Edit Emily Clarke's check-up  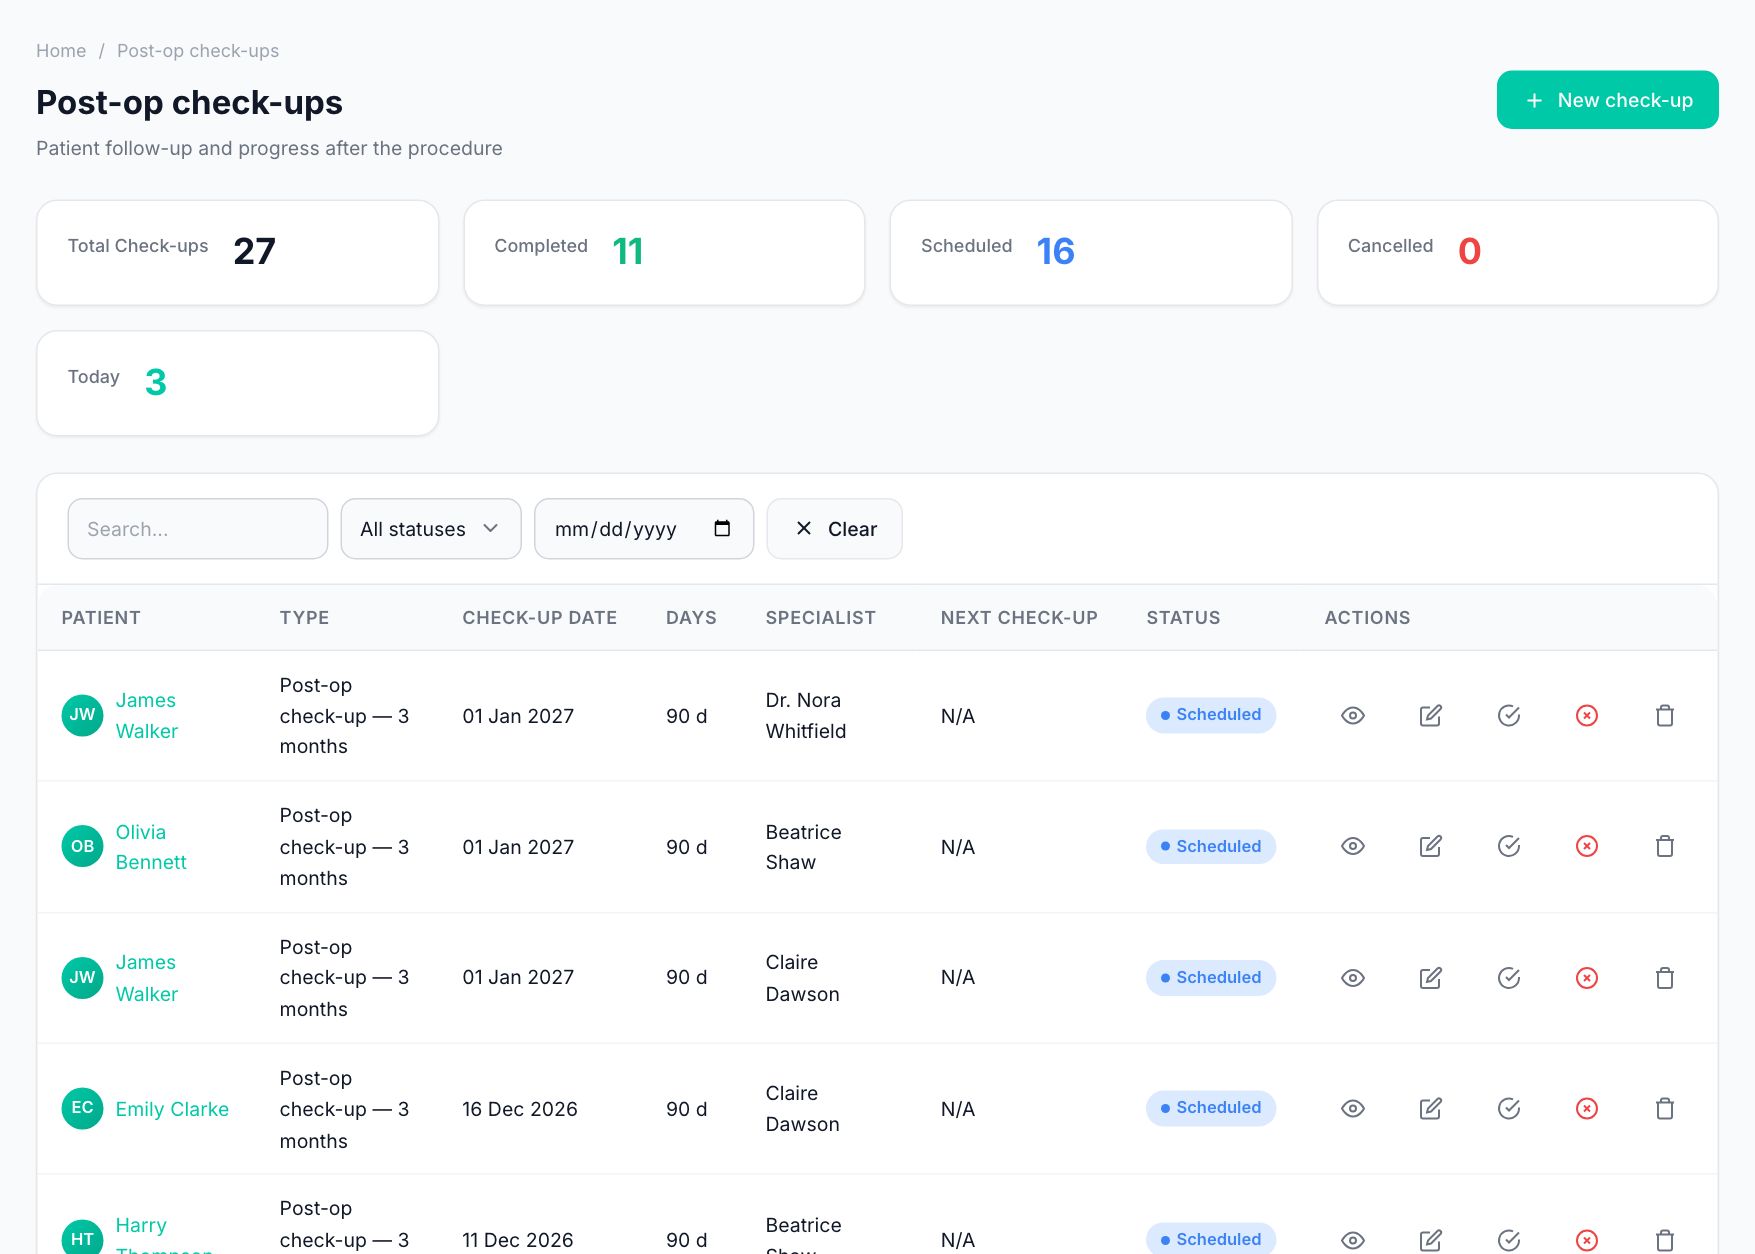point(1430,1109)
